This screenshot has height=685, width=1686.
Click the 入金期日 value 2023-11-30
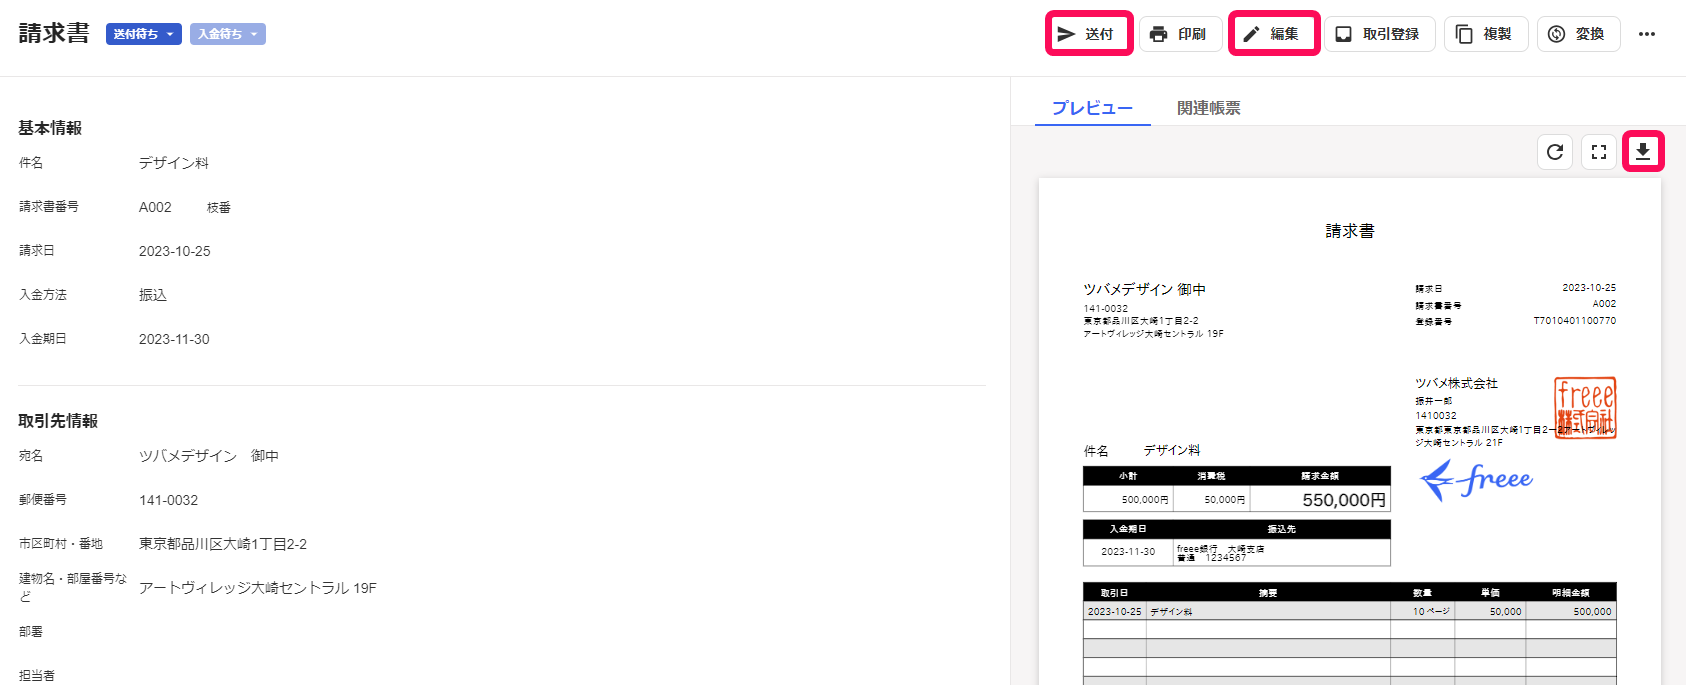[175, 339]
